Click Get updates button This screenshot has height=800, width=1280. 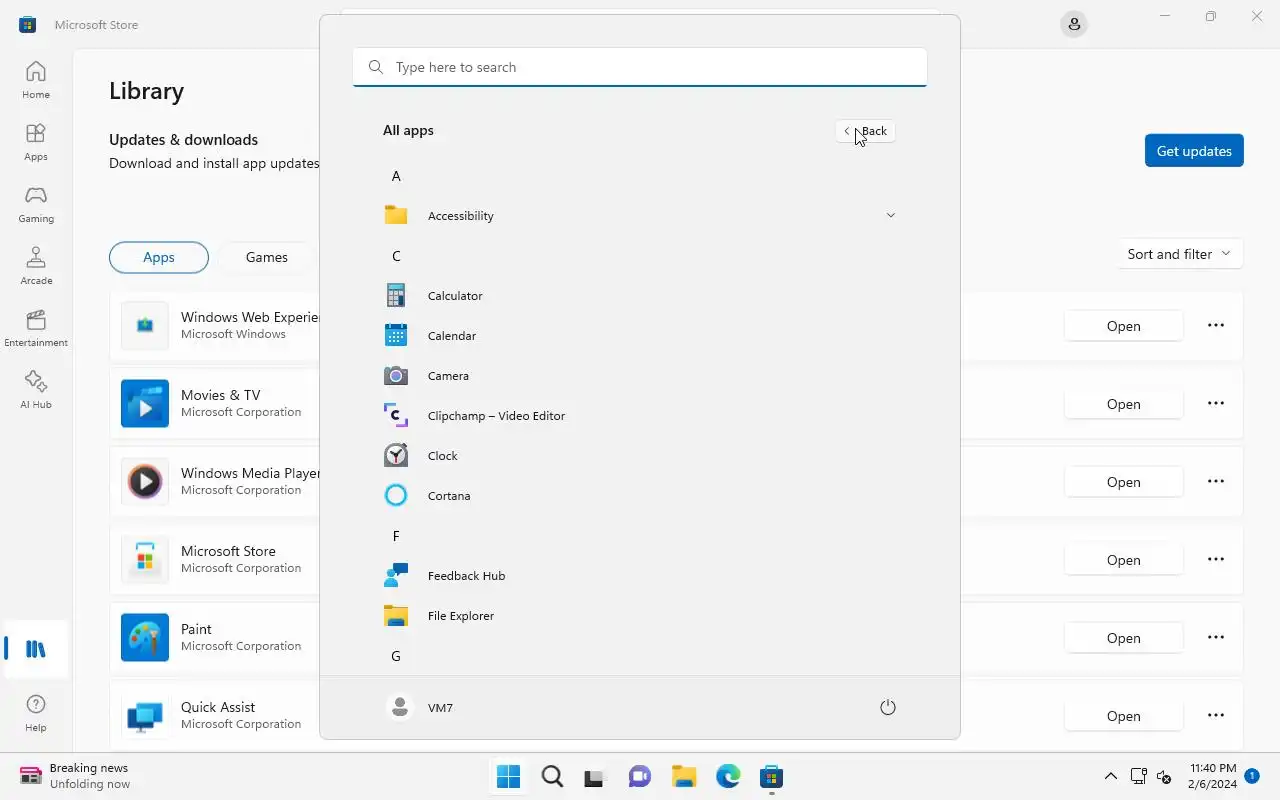click(x=1194, y=151)
